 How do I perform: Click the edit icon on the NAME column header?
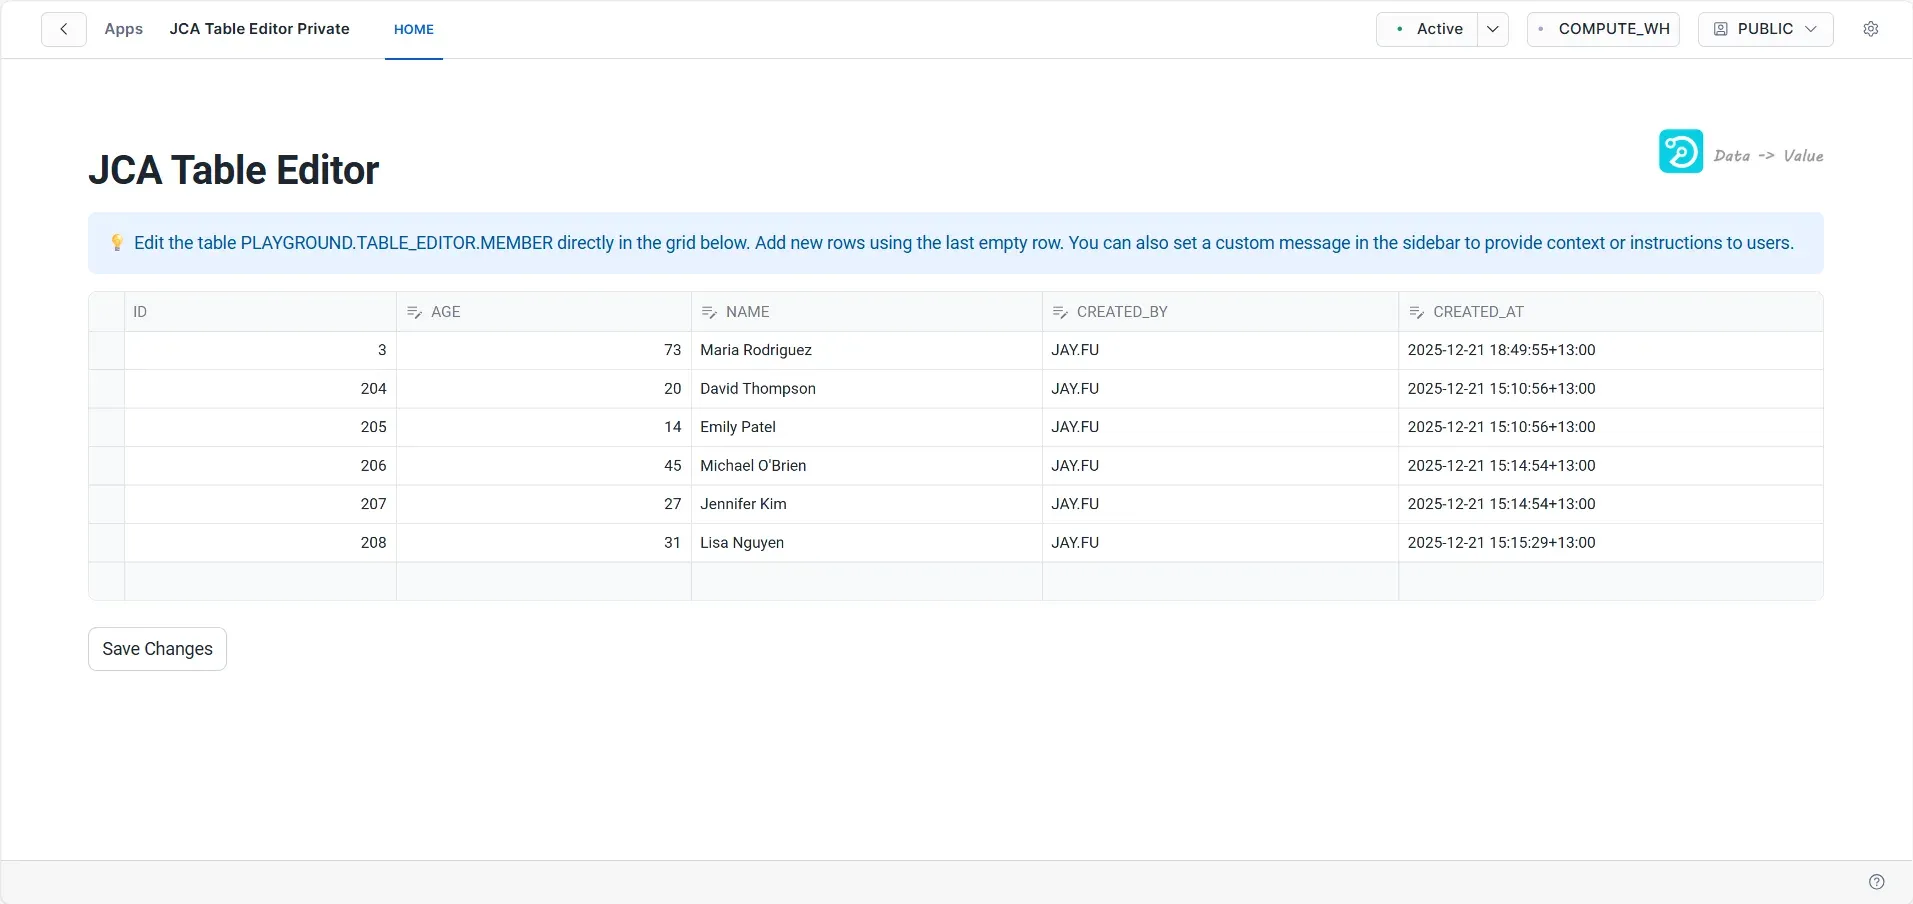(709, 311)
